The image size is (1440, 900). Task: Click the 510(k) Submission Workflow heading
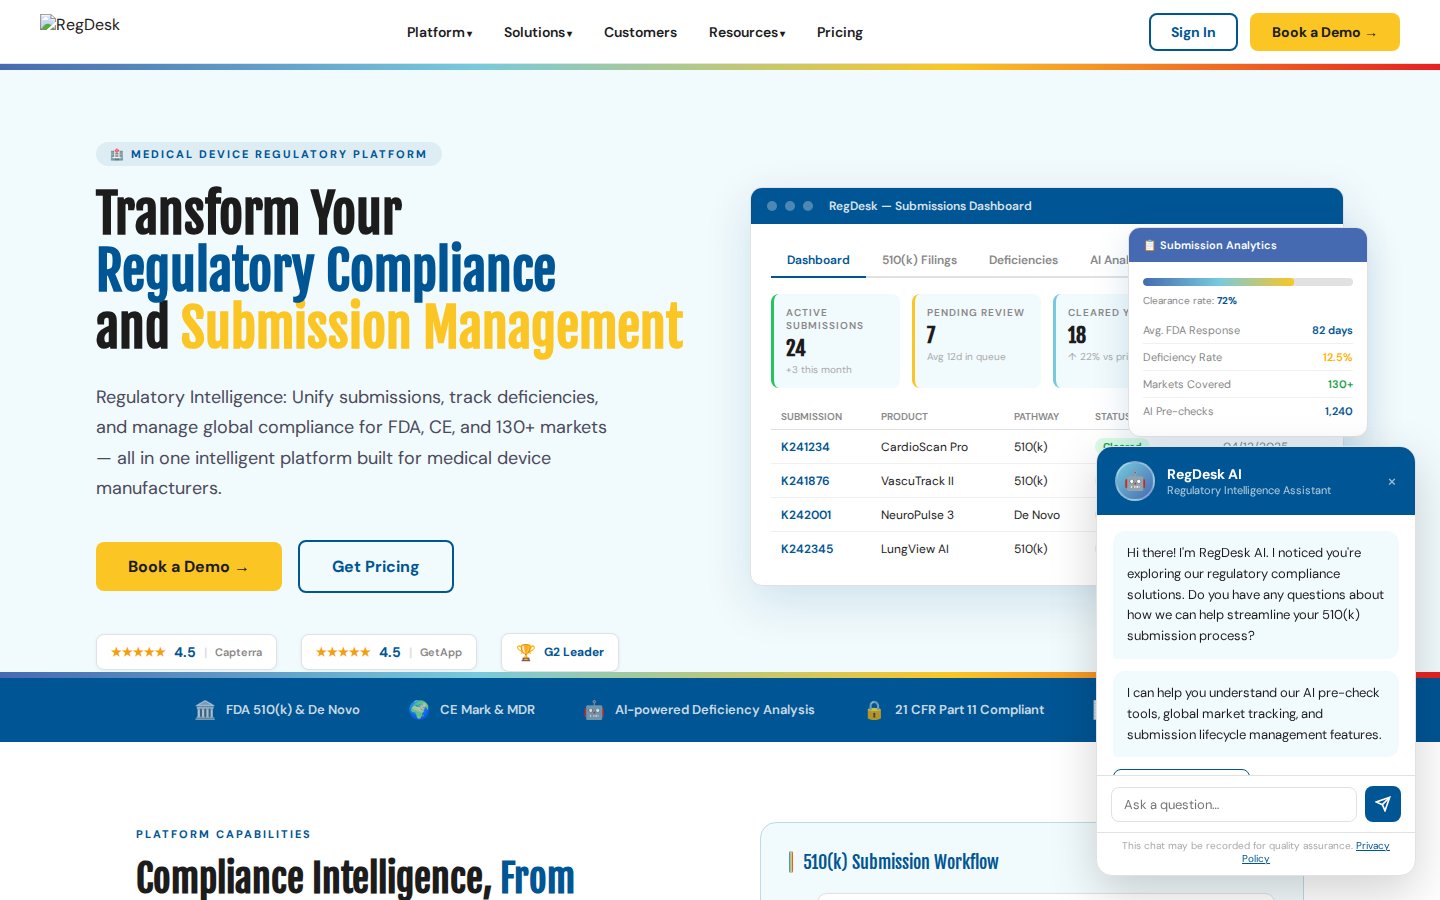[x=900, y=862]
